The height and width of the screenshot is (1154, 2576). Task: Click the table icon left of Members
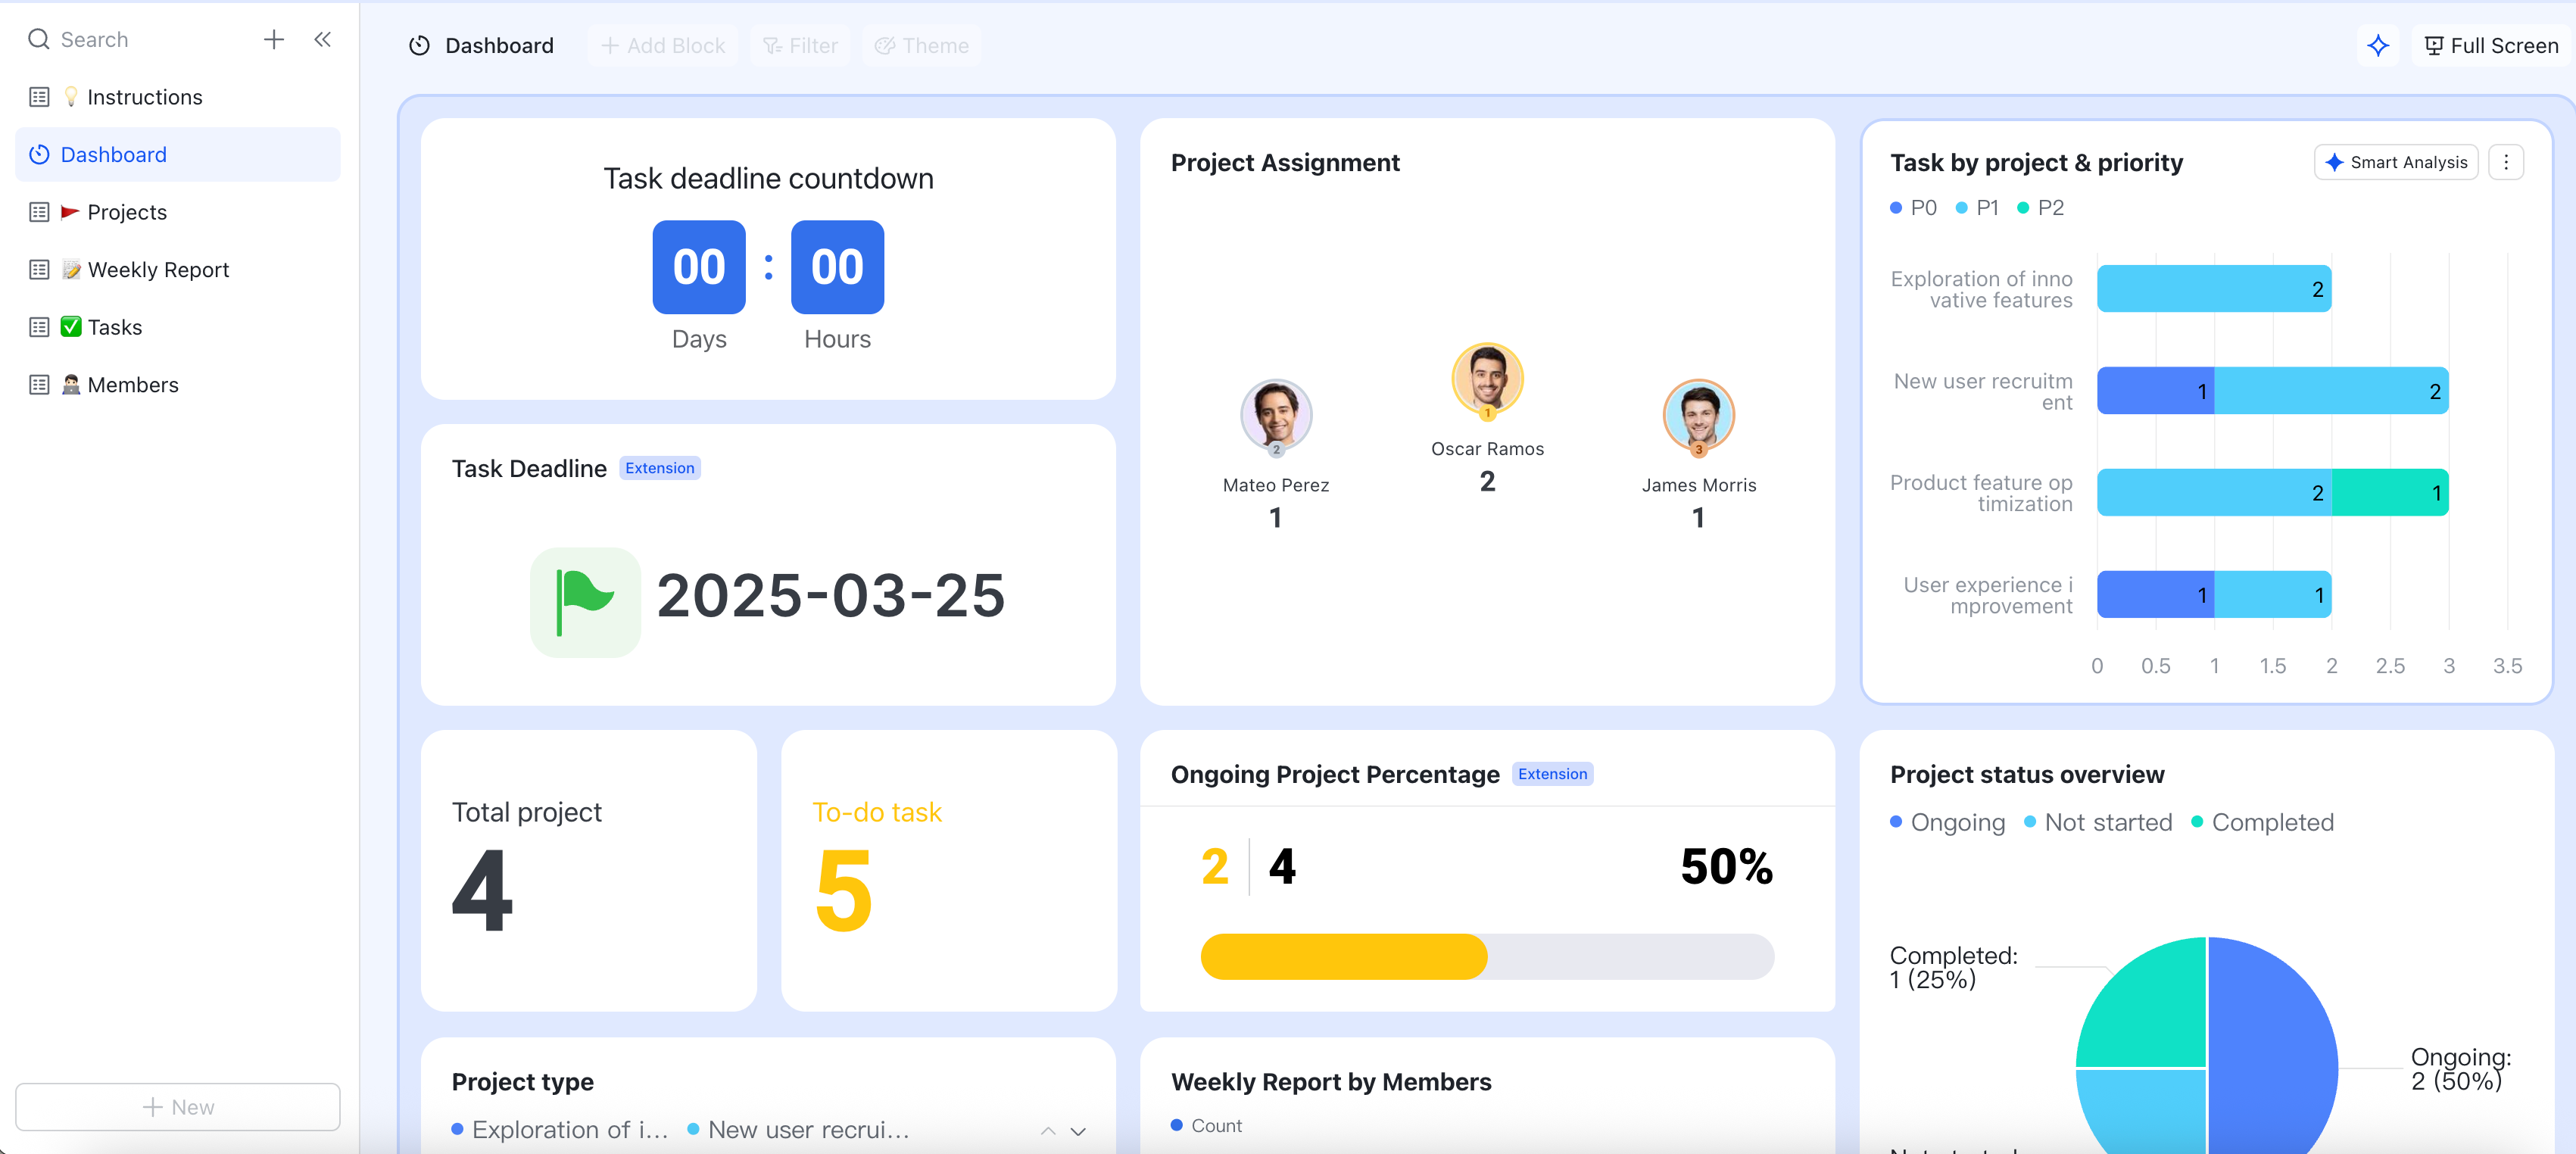point(39,385)
